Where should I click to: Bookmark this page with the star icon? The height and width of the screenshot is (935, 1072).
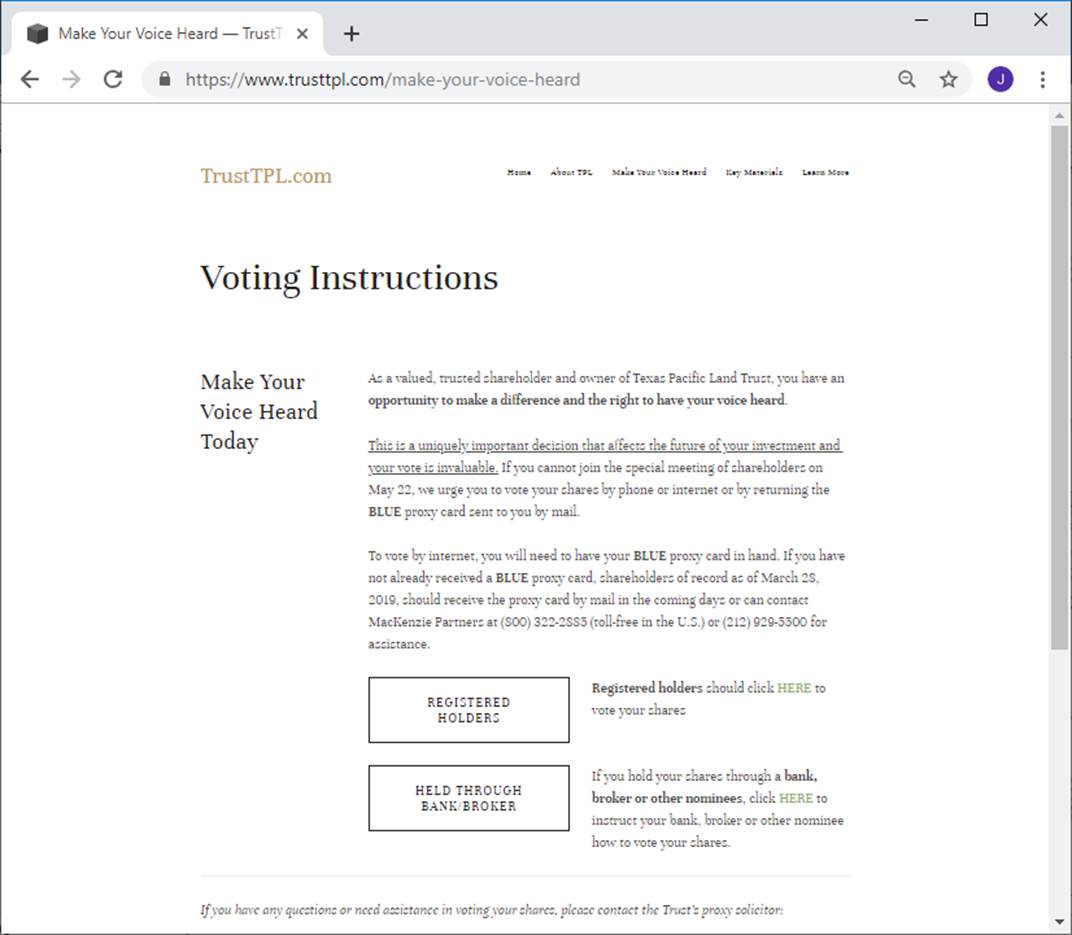tap(948, 80)
